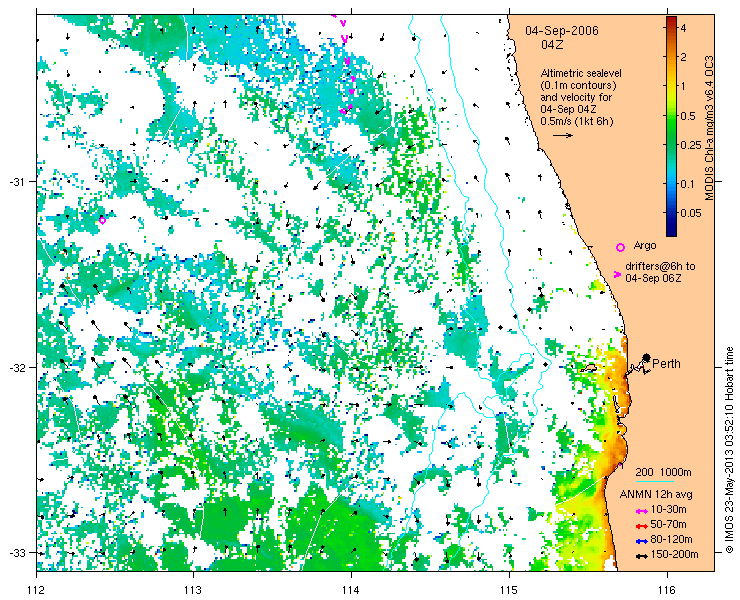Click '(0.1m contours)' description line

(x=579, y=86)
